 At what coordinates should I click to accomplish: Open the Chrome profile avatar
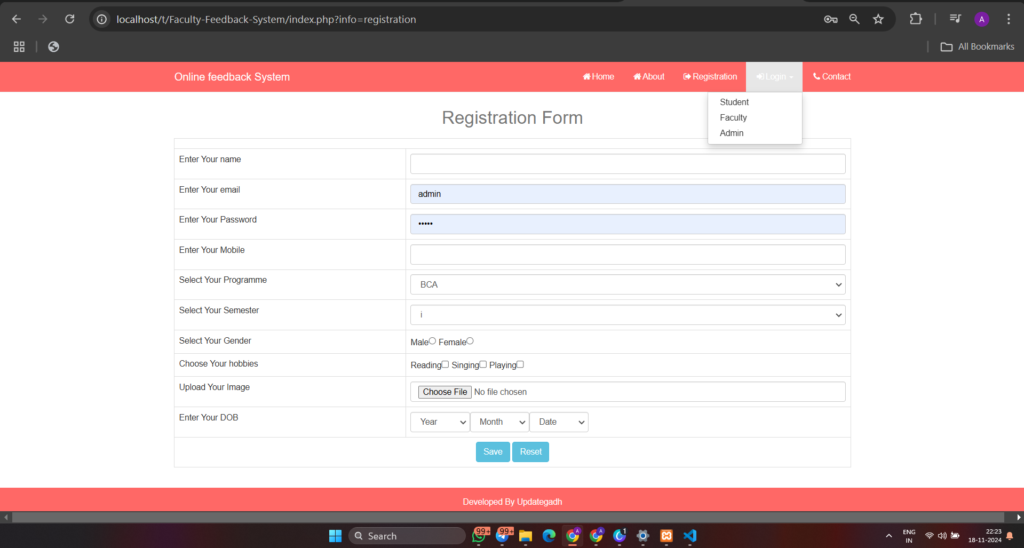click(982, 20)
